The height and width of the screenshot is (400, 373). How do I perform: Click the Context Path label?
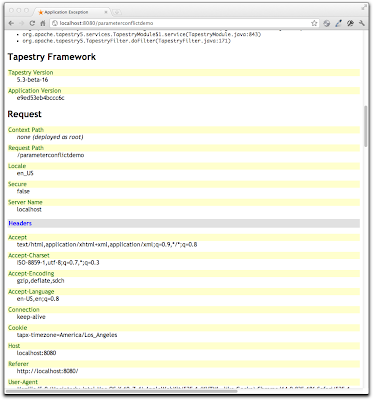point(26,130)
